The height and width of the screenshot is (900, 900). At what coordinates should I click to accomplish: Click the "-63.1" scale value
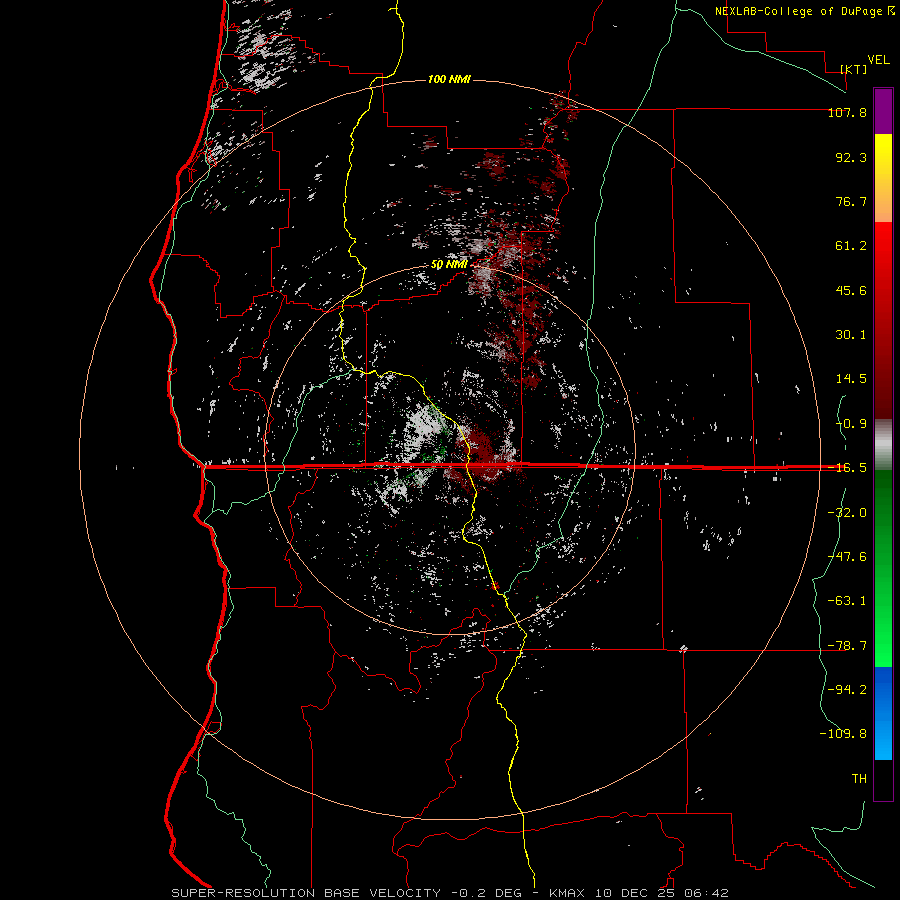tap(847, 601)
